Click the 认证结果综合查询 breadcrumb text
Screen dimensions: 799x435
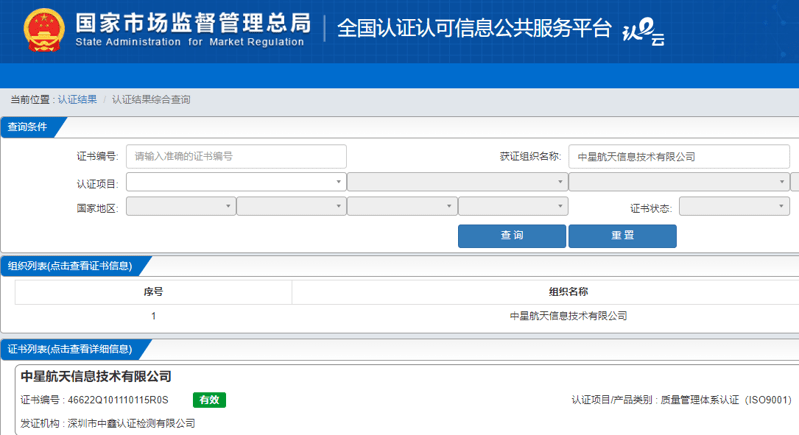point(151,99)
